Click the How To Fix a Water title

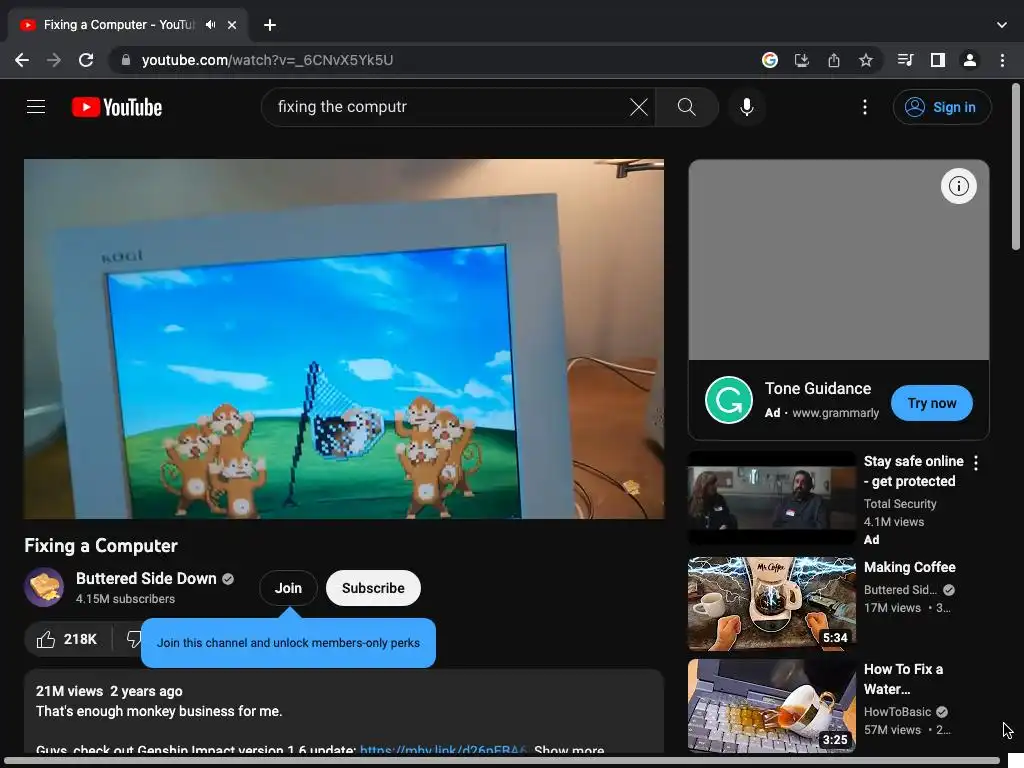pos(903,679)
